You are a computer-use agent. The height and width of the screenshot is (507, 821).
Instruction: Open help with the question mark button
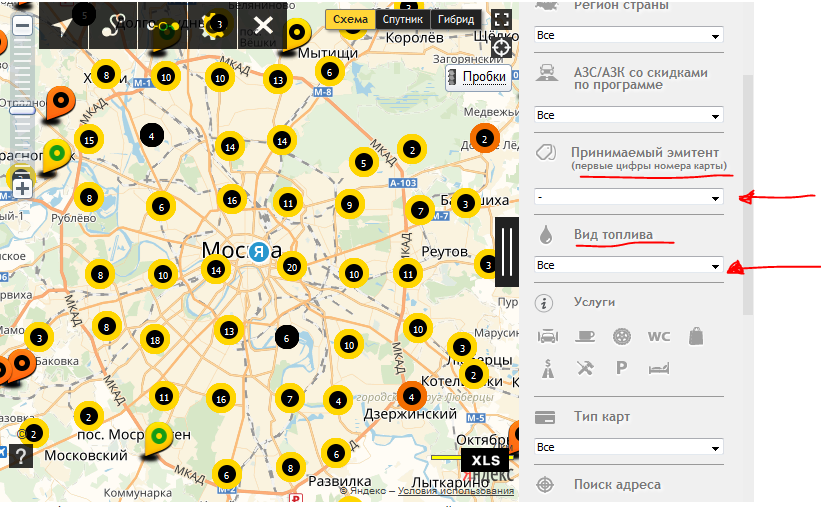coord(20,456)
